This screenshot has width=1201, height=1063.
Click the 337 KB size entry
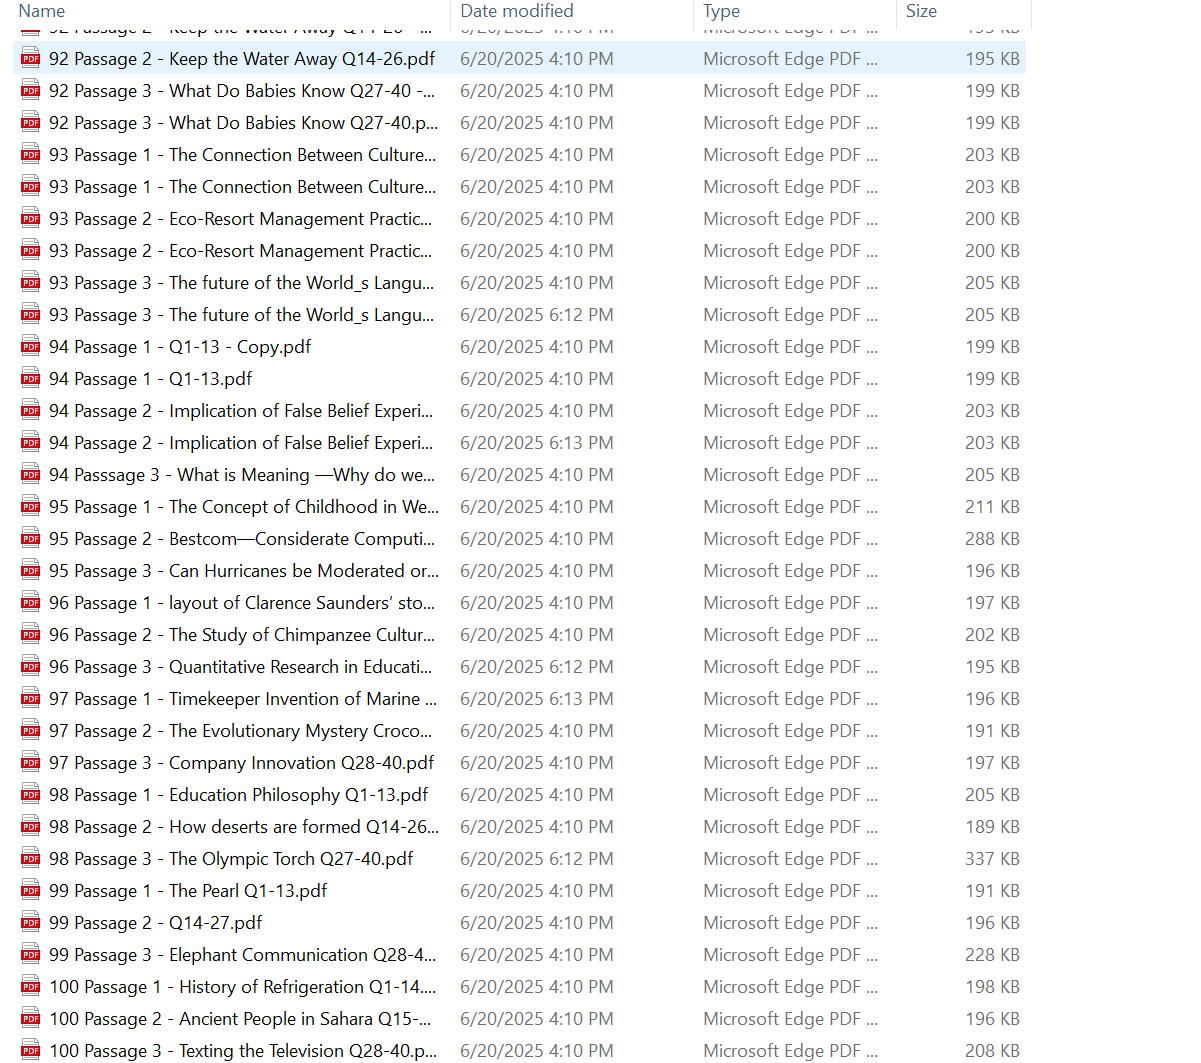(991, 859)
